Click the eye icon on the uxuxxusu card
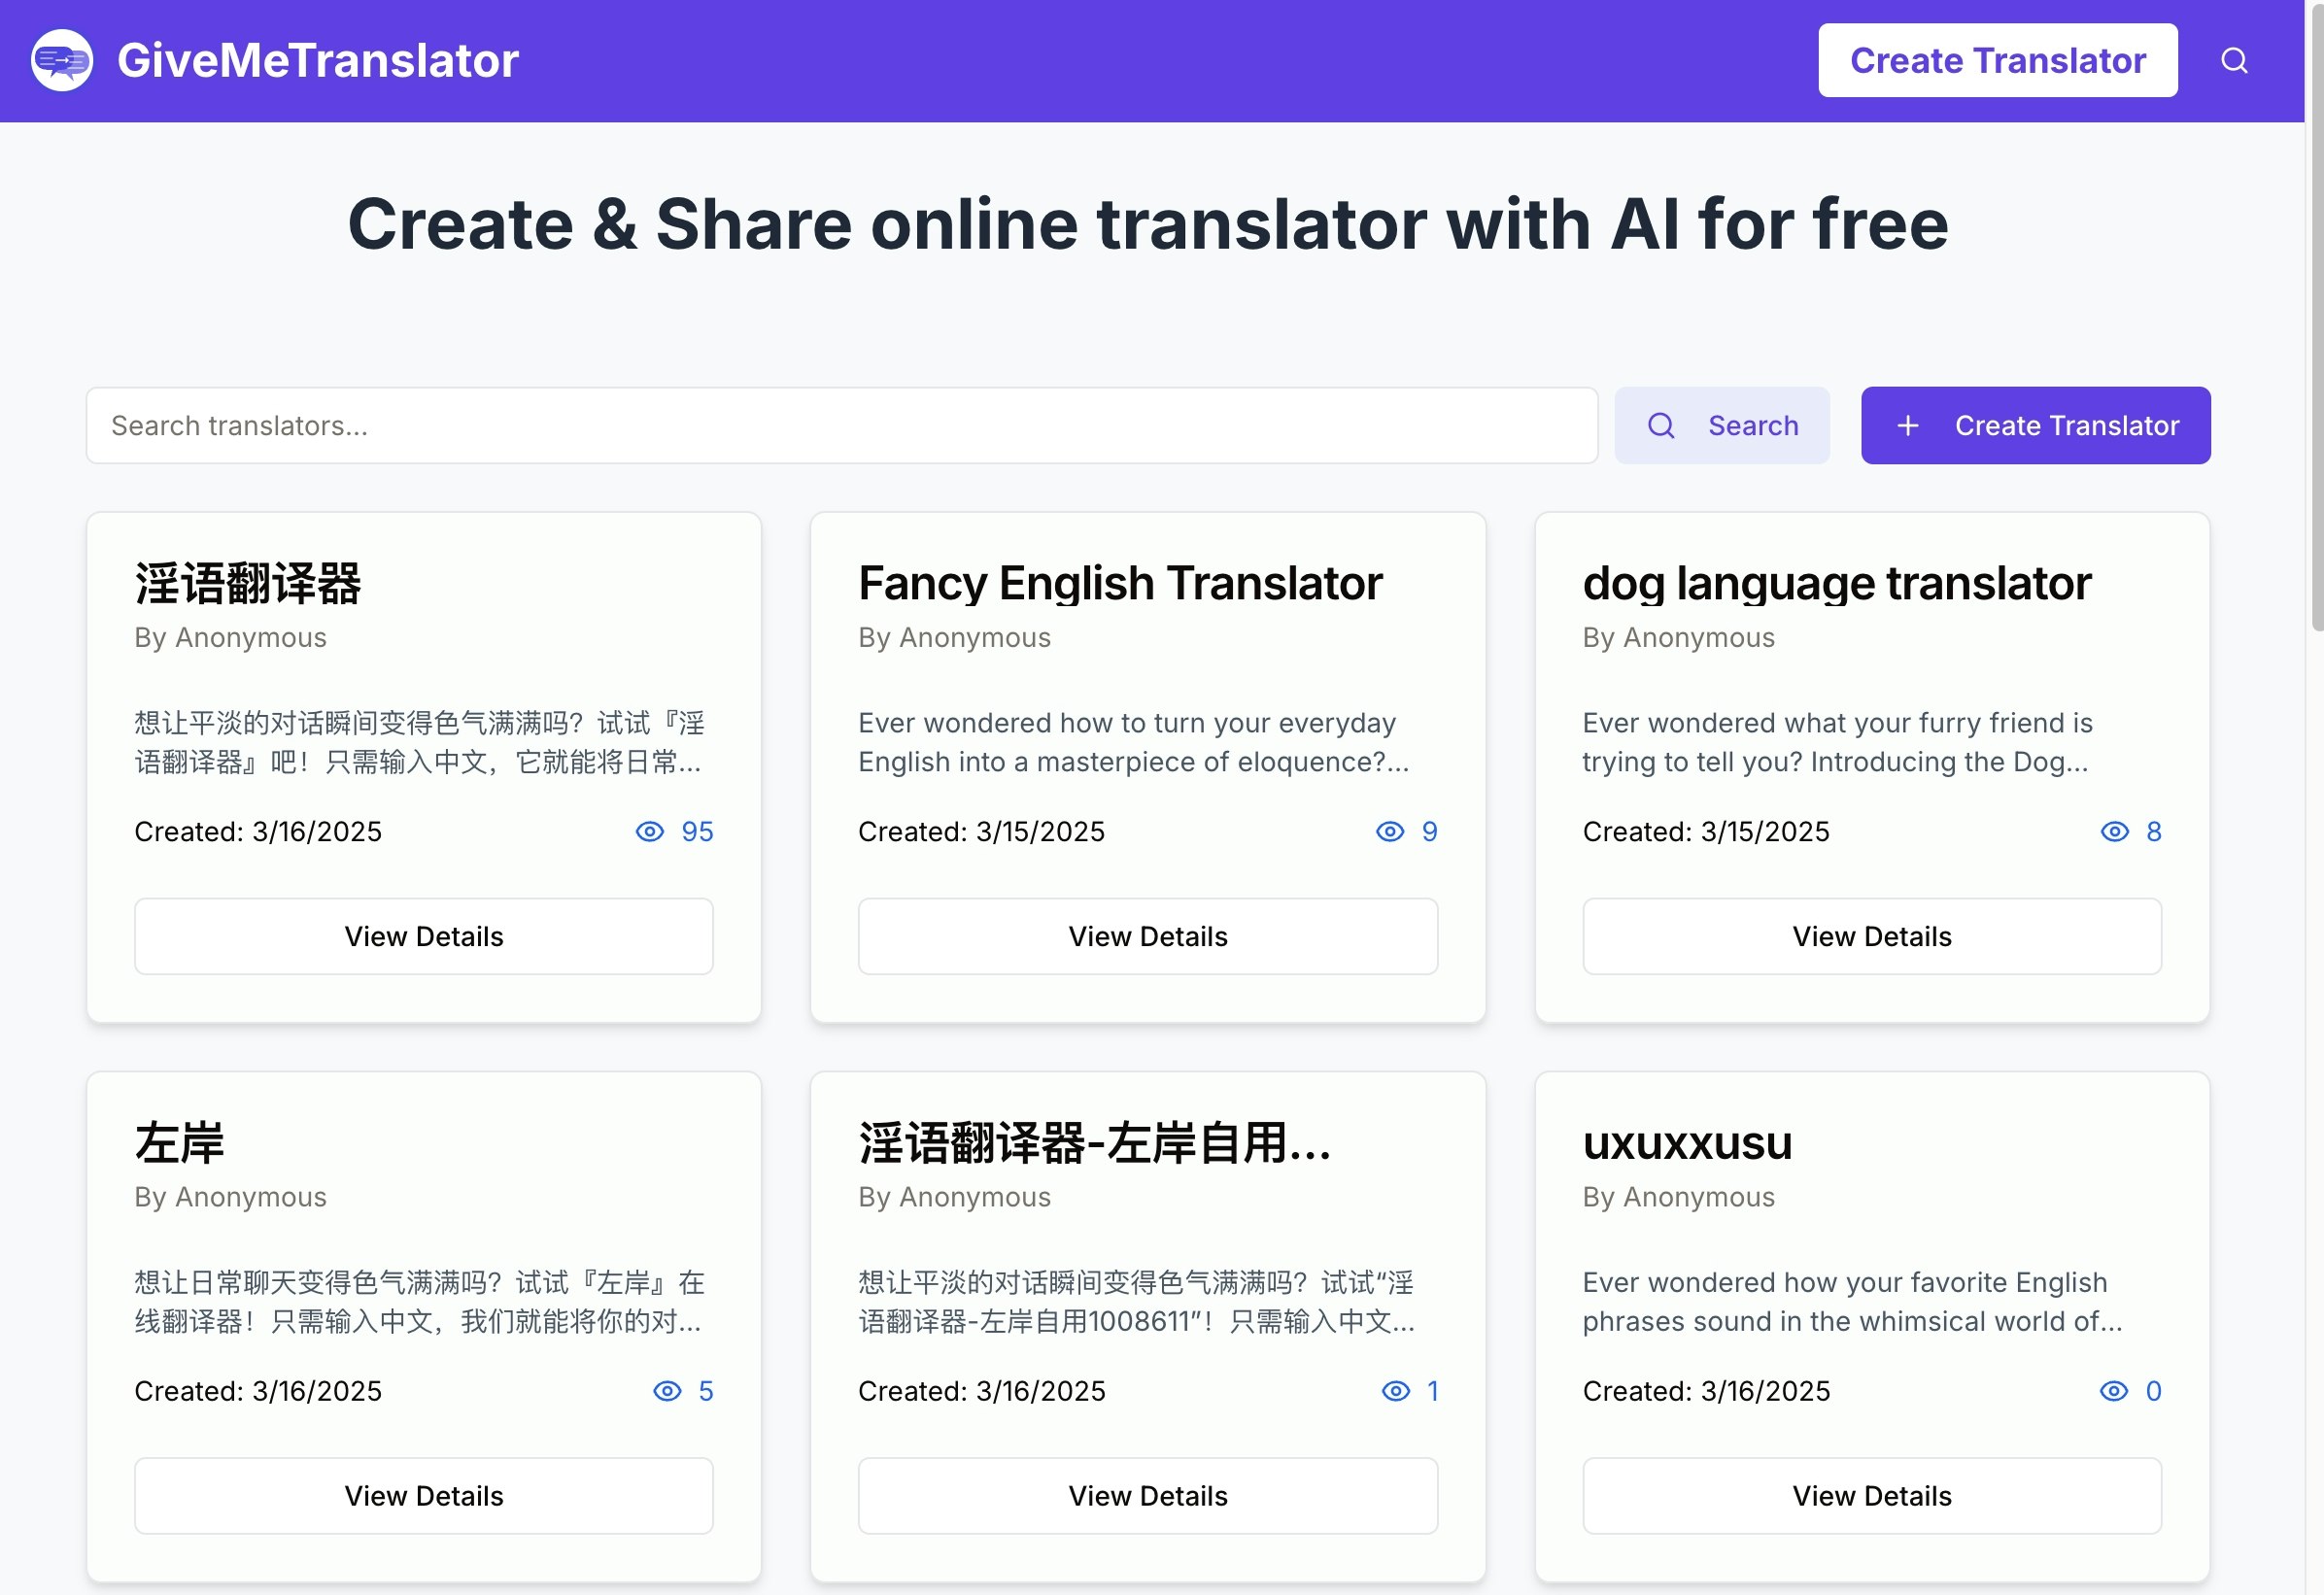 2113,1391
